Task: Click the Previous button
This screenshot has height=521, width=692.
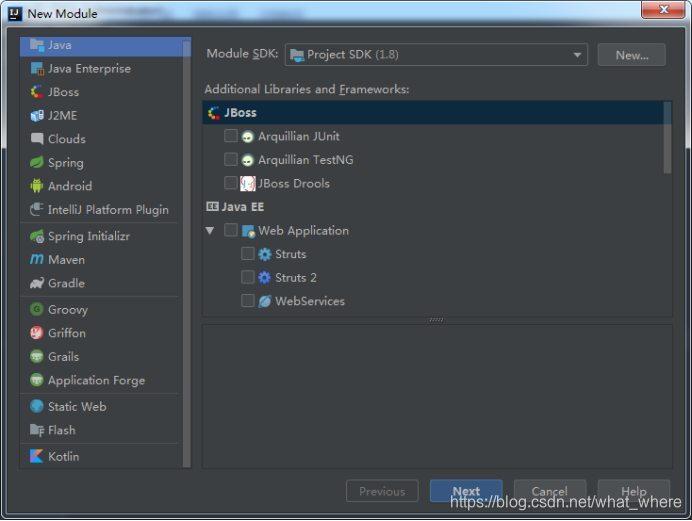Action: click(x=382, y=491)
